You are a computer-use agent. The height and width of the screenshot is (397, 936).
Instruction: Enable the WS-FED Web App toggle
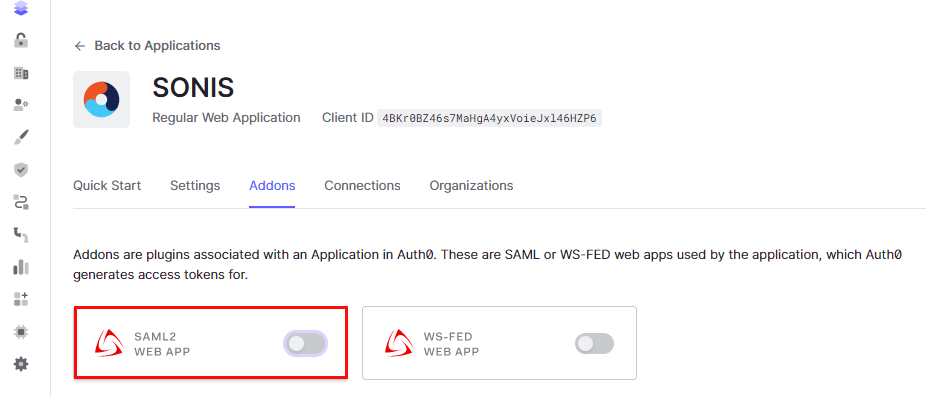pos(594,343)
